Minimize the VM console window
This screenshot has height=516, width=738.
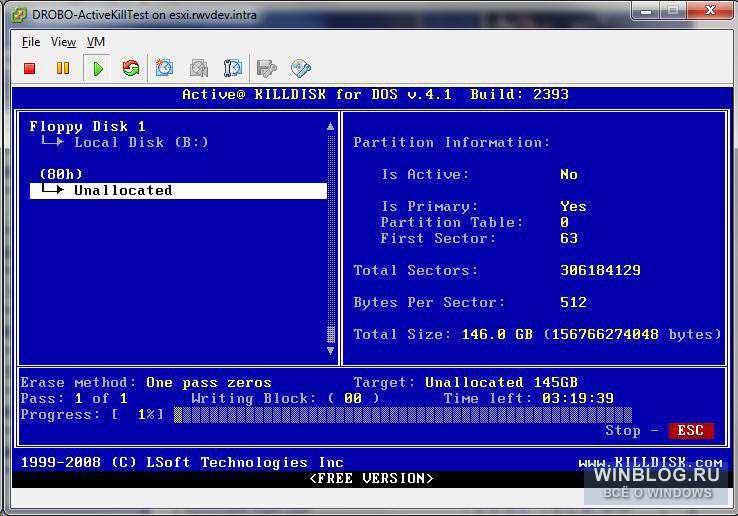coord(646,11)
